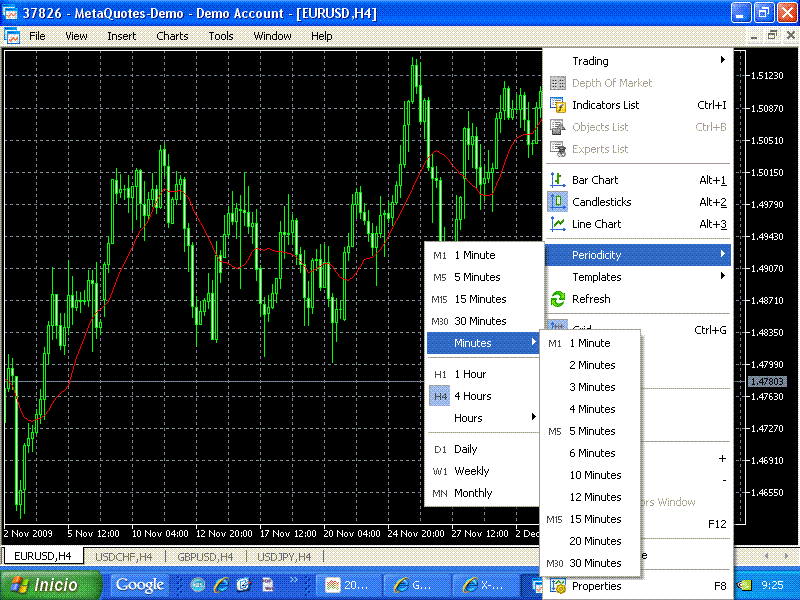Screen dimensions: 800x600
Task: Switch to the USDJPY,H4 chart tab
Action: [283, 556]
